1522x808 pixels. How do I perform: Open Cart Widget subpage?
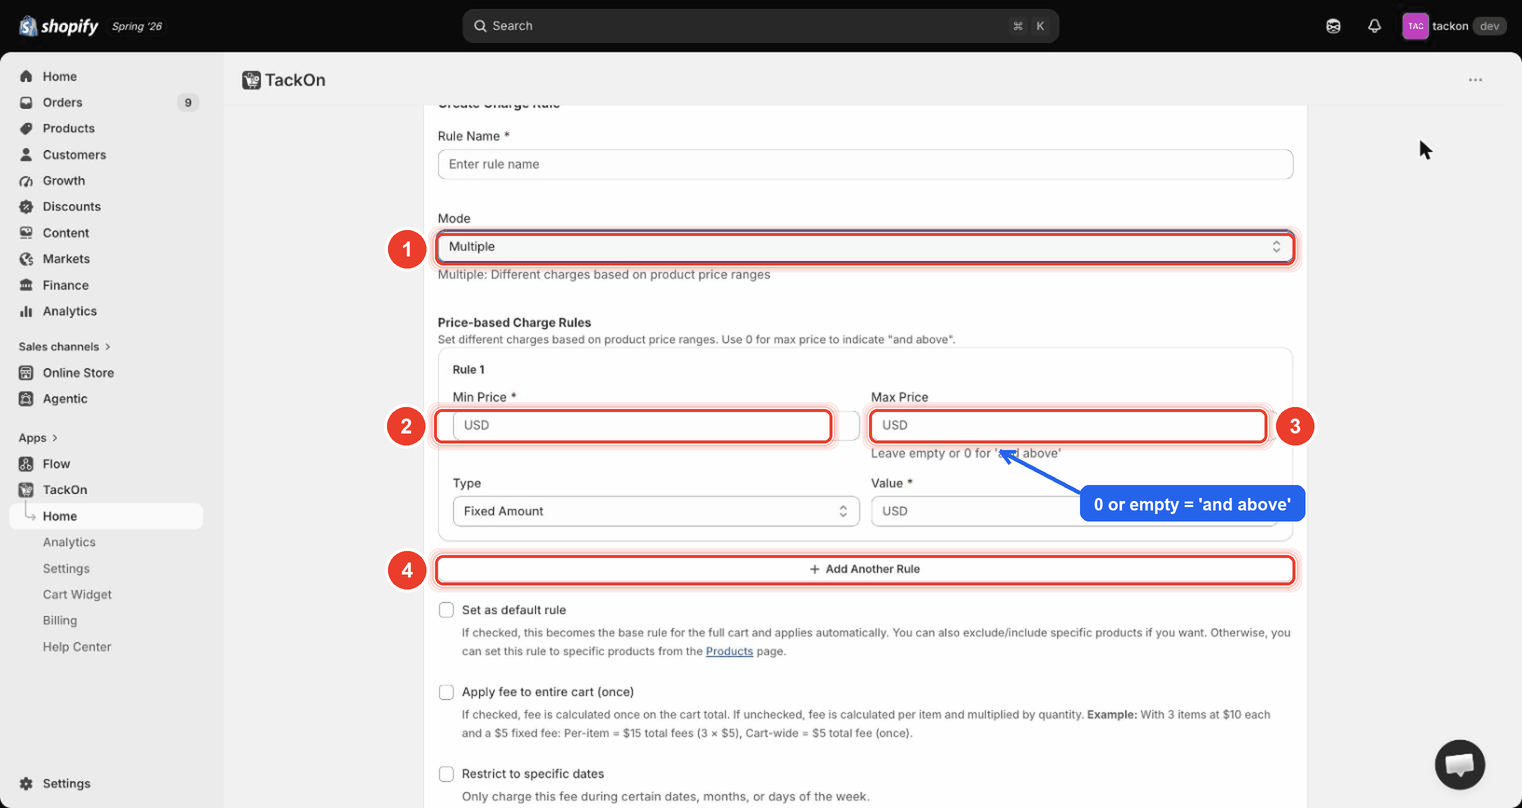[77, 594]
